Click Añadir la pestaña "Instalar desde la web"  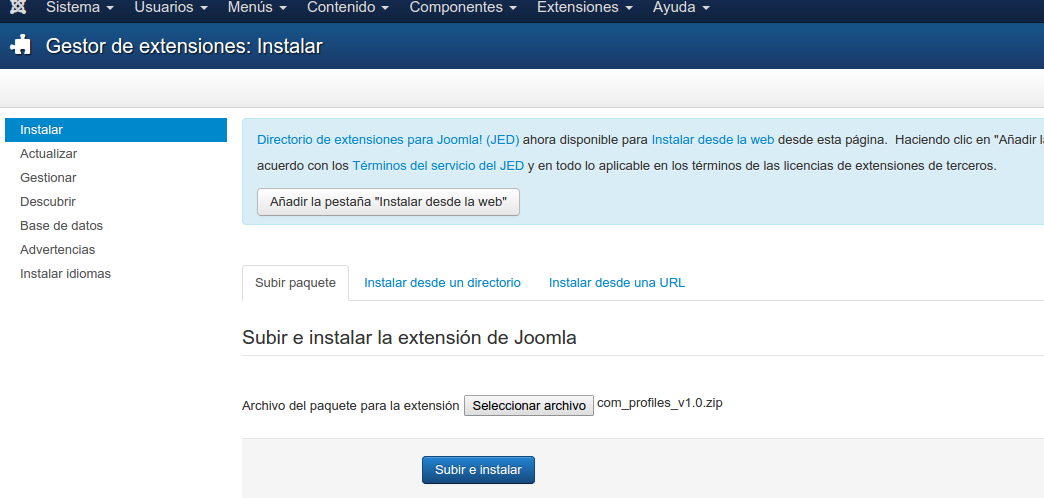(x=388, y=202)
